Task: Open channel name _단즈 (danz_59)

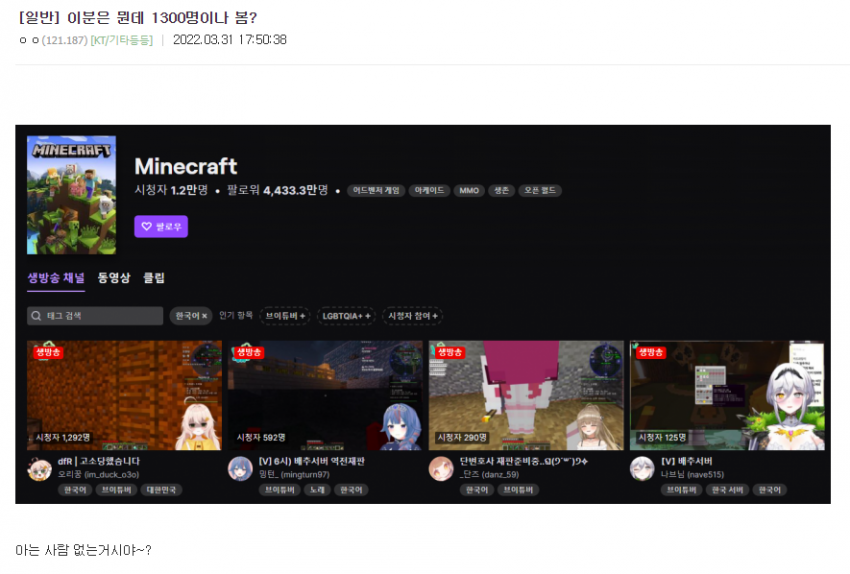Action: tap(490, 474)
